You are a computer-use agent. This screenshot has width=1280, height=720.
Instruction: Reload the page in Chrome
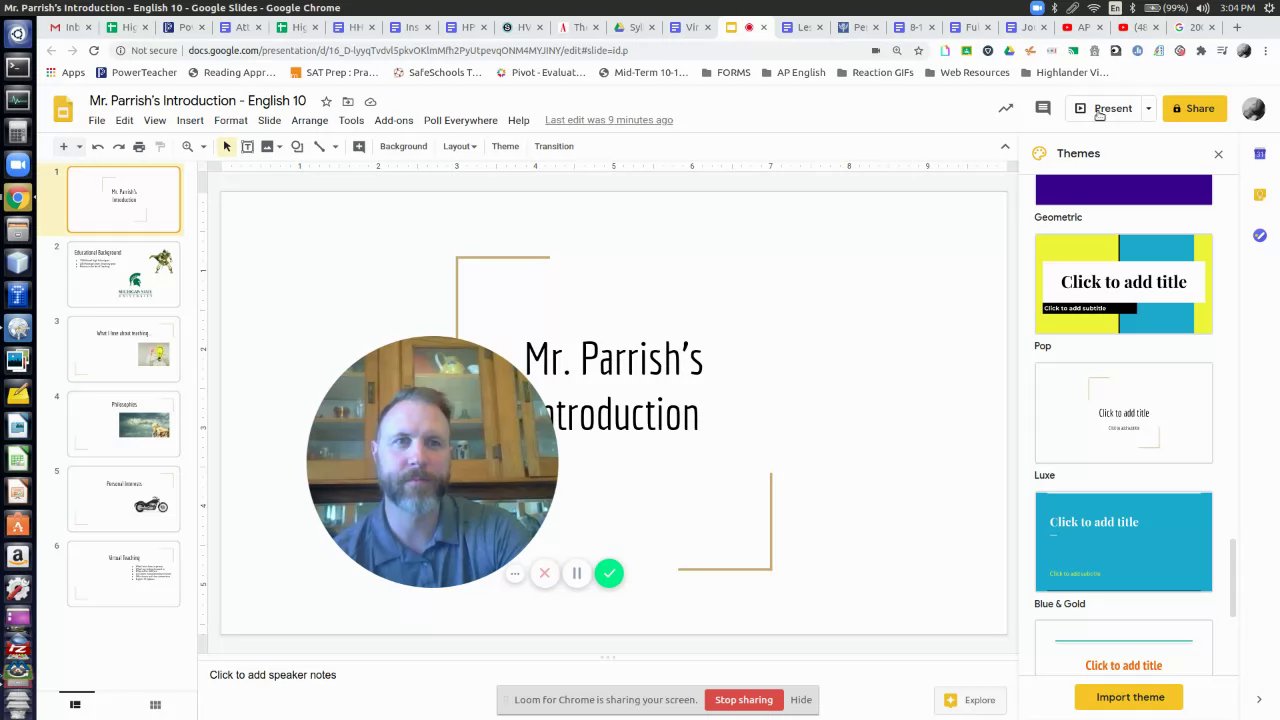pyautogui.click(x=94, y=50)
